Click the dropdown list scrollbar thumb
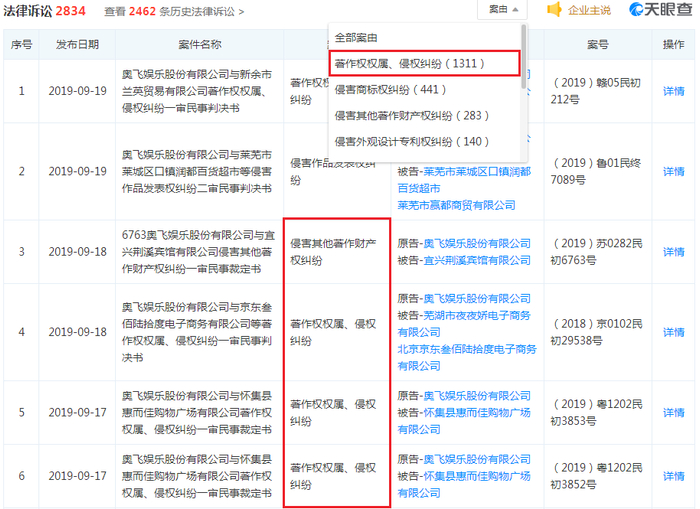 [x=524, y=56]
